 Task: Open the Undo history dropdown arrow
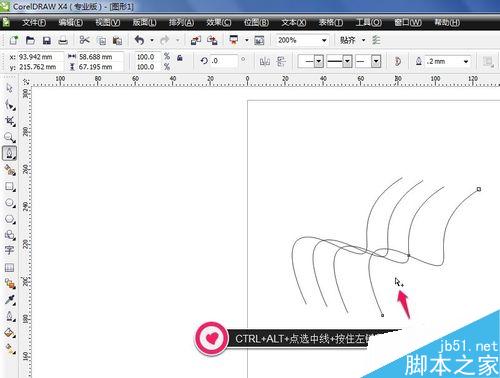pos(152,40)
